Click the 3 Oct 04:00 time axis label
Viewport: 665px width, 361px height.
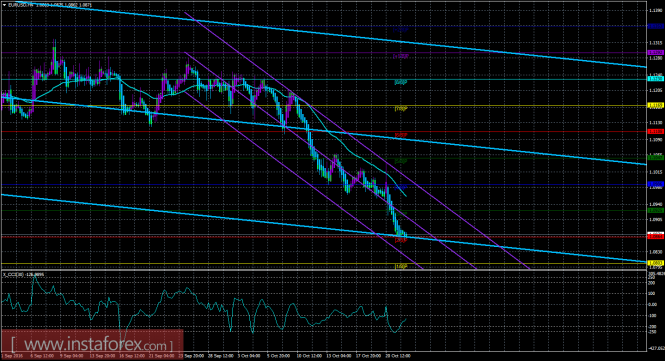tap(249, 356)
